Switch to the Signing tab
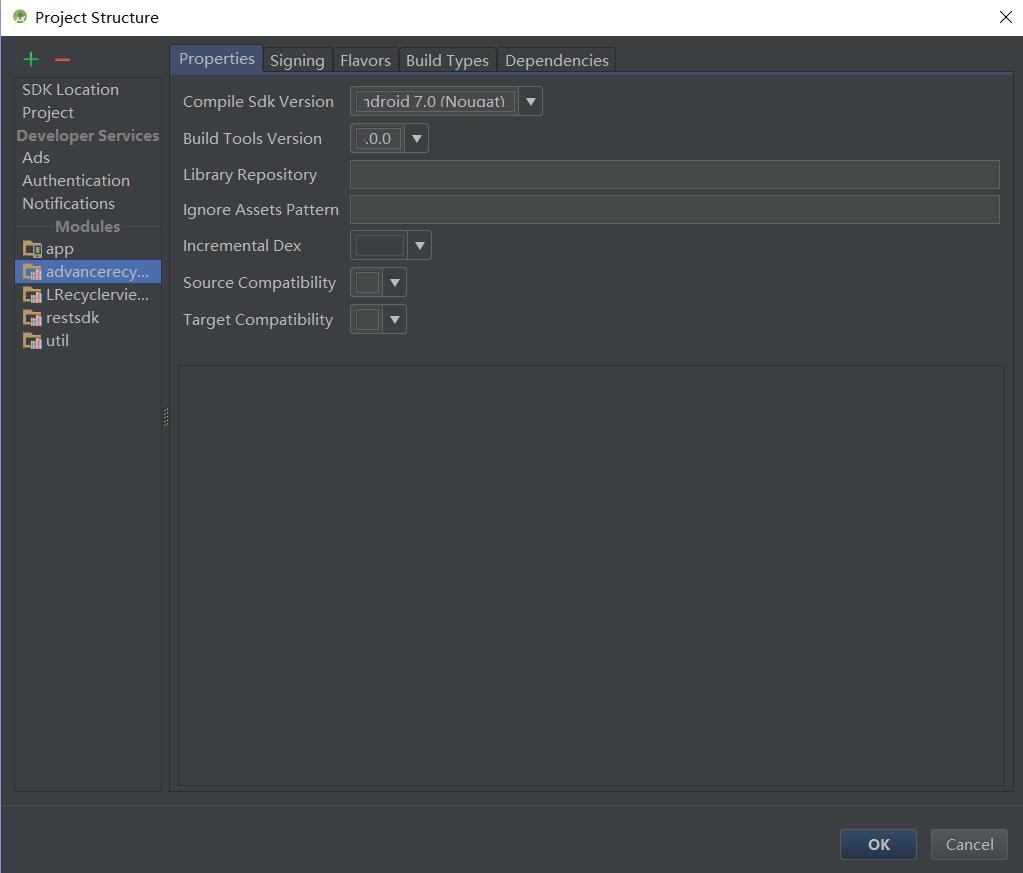The width and height of the screenshot is (1023, 873). pyautogui.click(x=296, y=60)
